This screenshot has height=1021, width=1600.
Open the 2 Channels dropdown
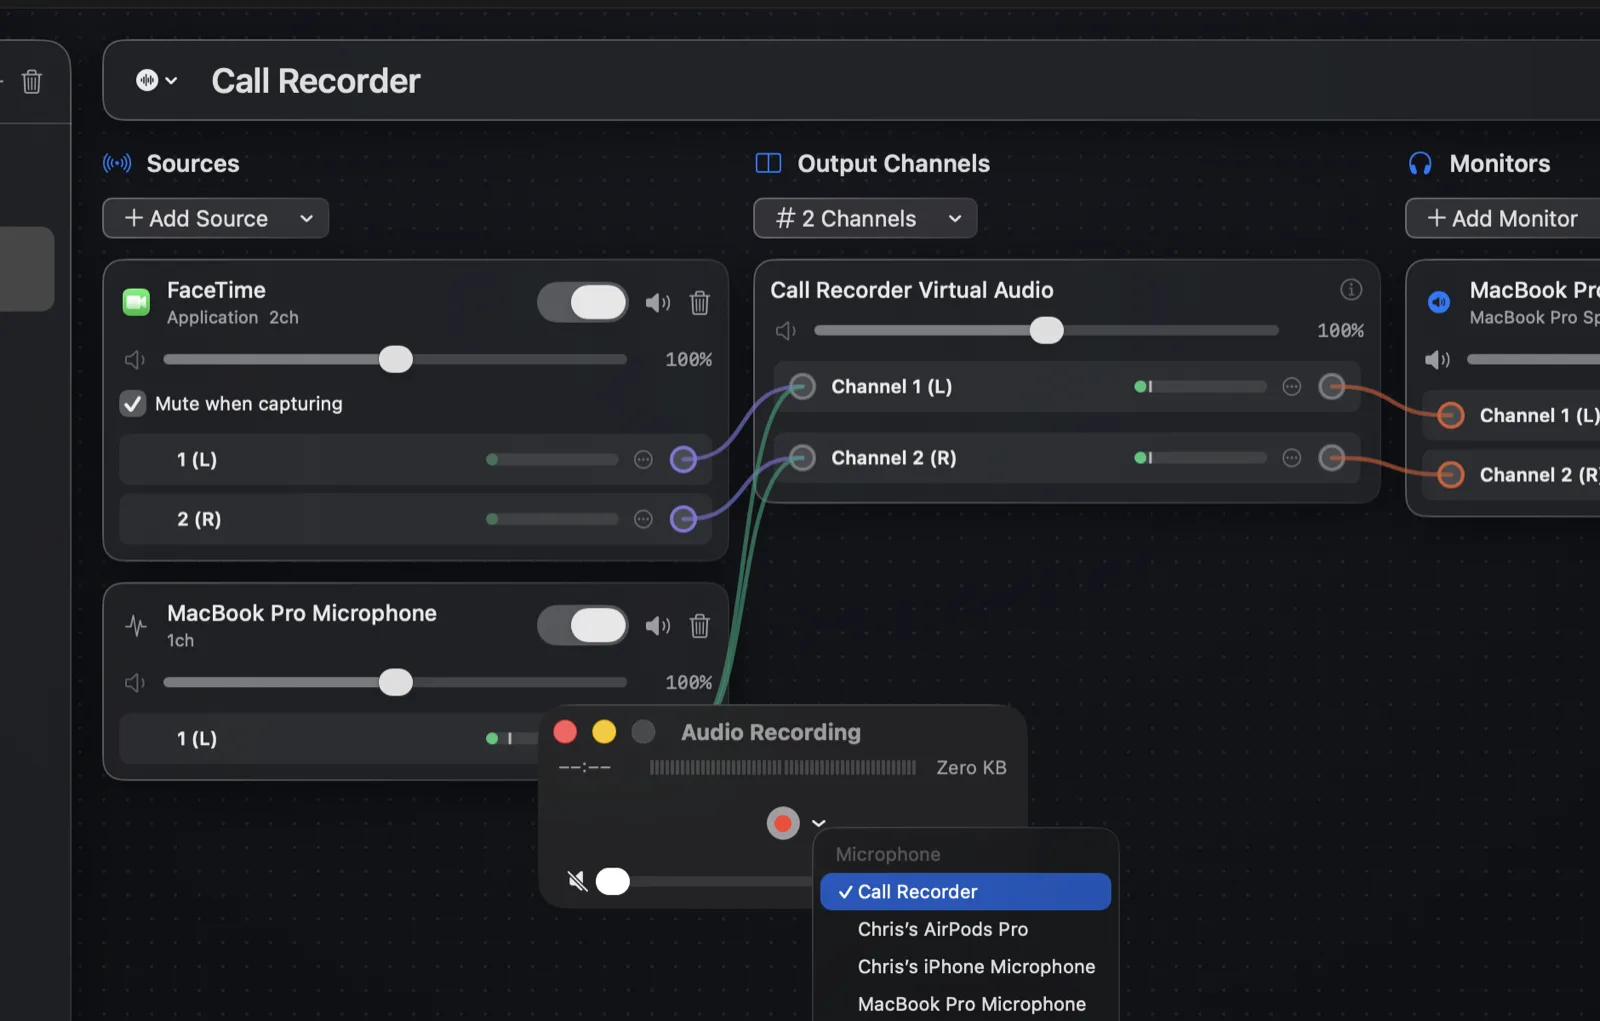click(865, 218)
